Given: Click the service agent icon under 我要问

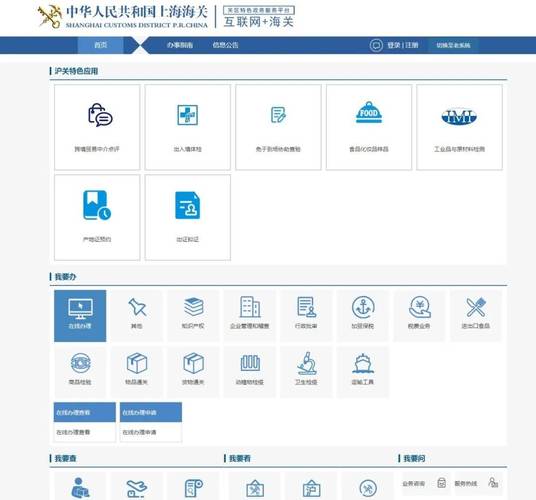Looking at the screenshot, I should (x=493, y=483).
